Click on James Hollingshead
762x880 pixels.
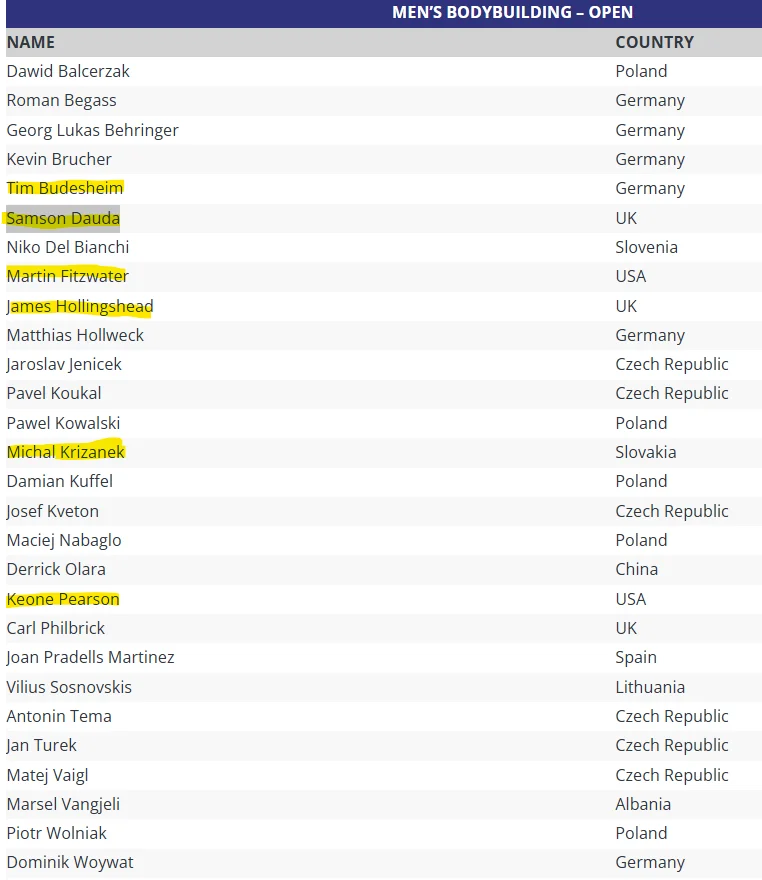80,306
